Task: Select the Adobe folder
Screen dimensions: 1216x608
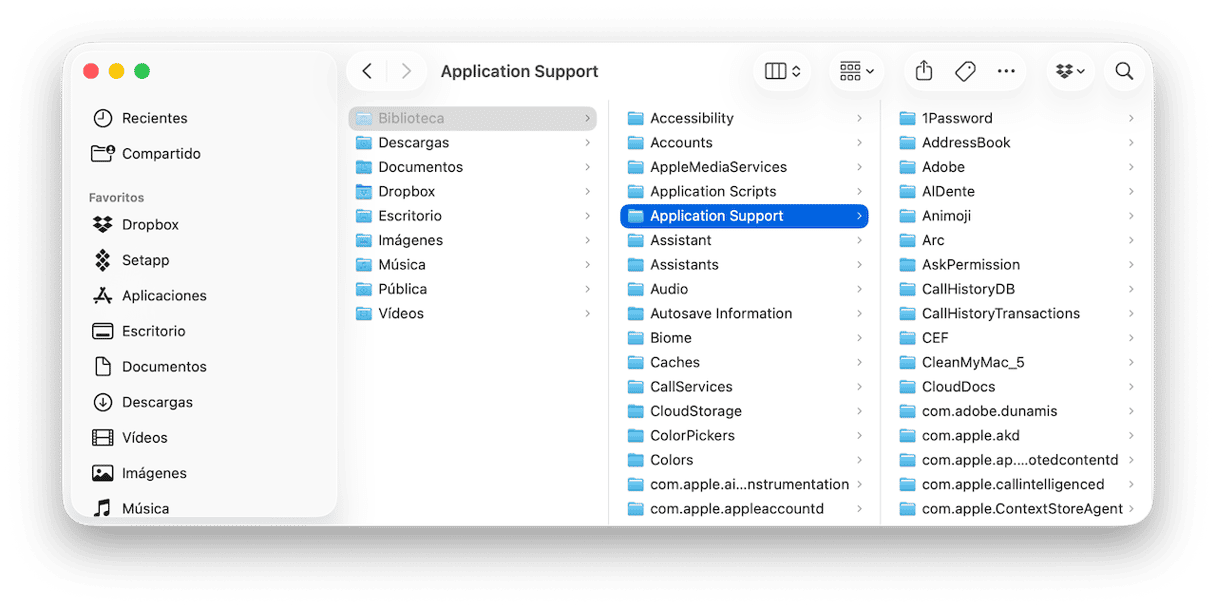Action: coord(943,167)
